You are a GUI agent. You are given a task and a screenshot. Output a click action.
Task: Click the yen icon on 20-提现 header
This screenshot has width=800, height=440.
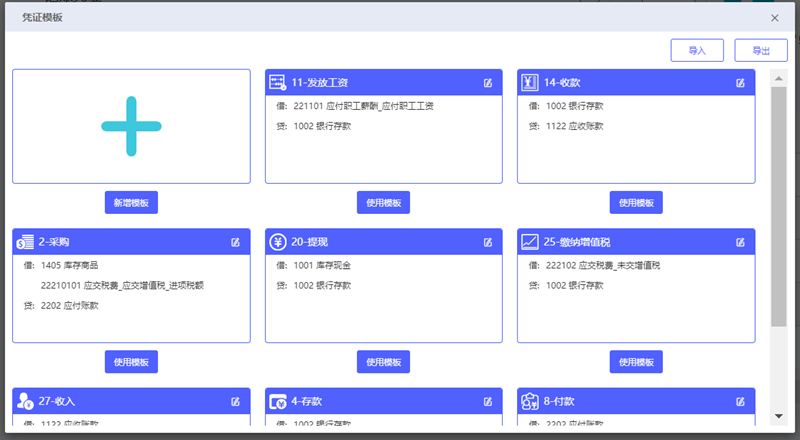(278, 242)
